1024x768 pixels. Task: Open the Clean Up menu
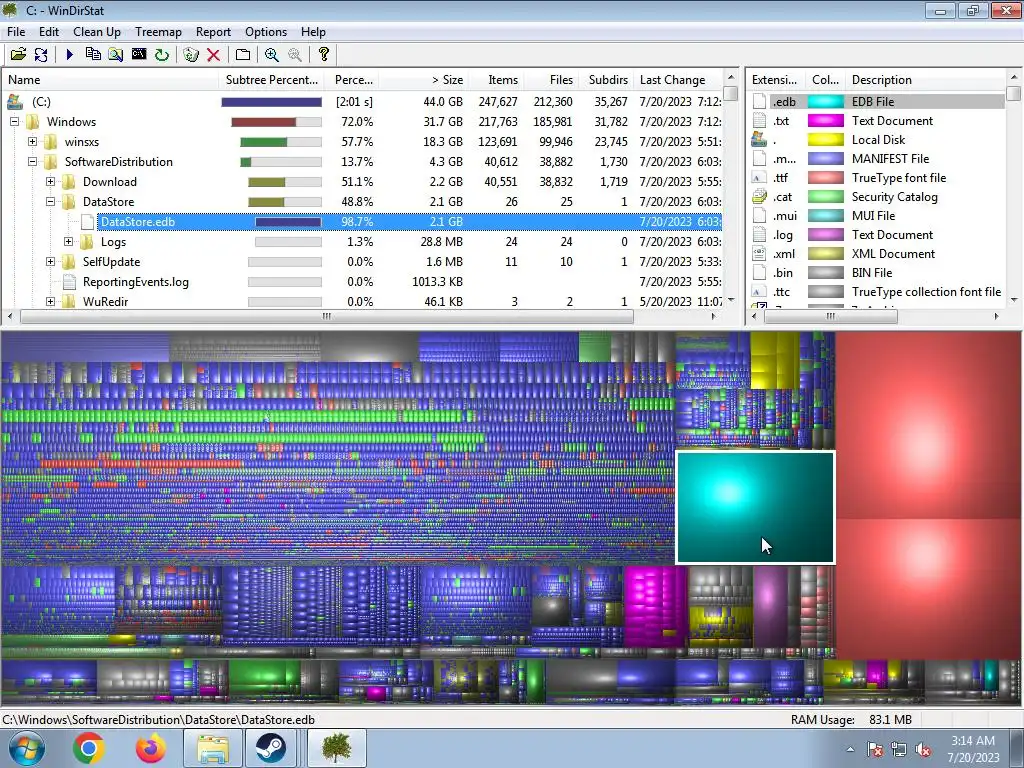[97, 32]
